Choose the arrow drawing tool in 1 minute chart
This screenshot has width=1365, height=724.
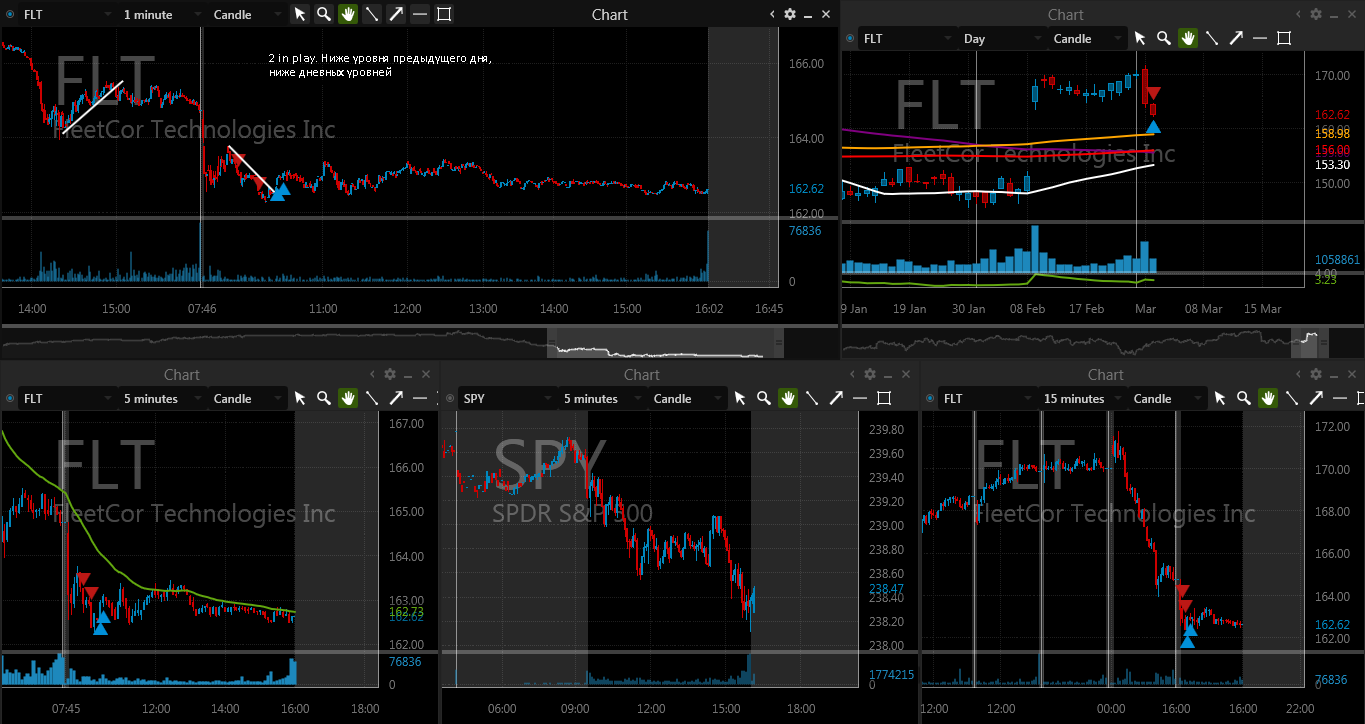tap(396, 14)
